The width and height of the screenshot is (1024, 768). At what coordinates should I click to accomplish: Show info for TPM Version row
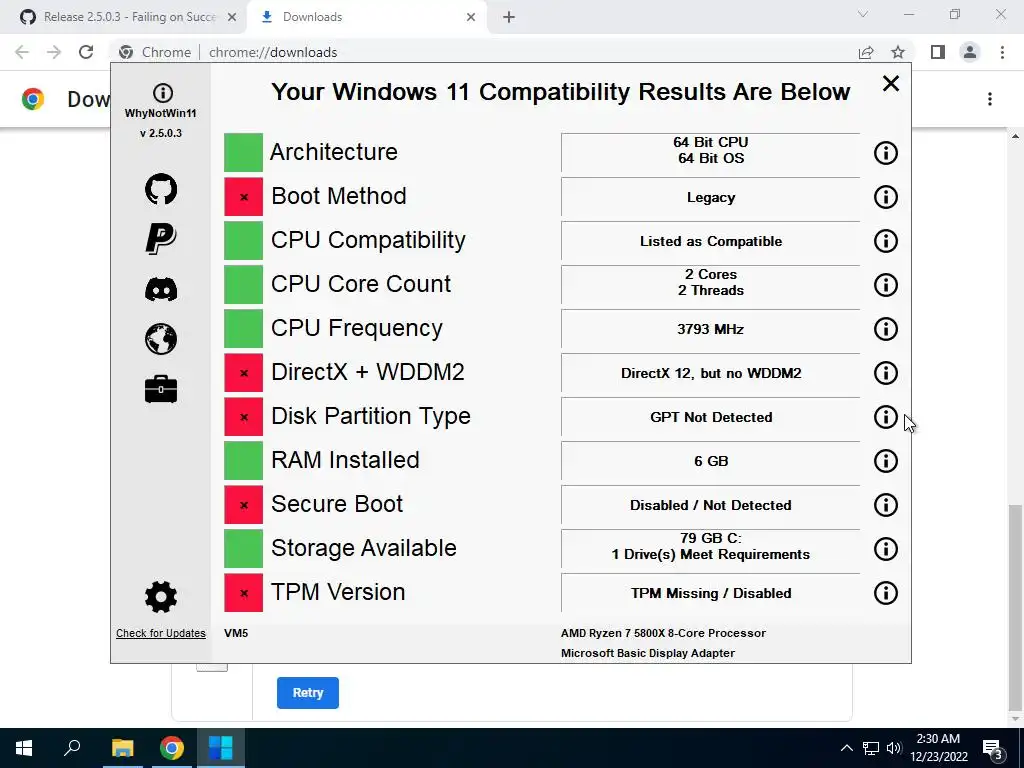tap(886, 593)
